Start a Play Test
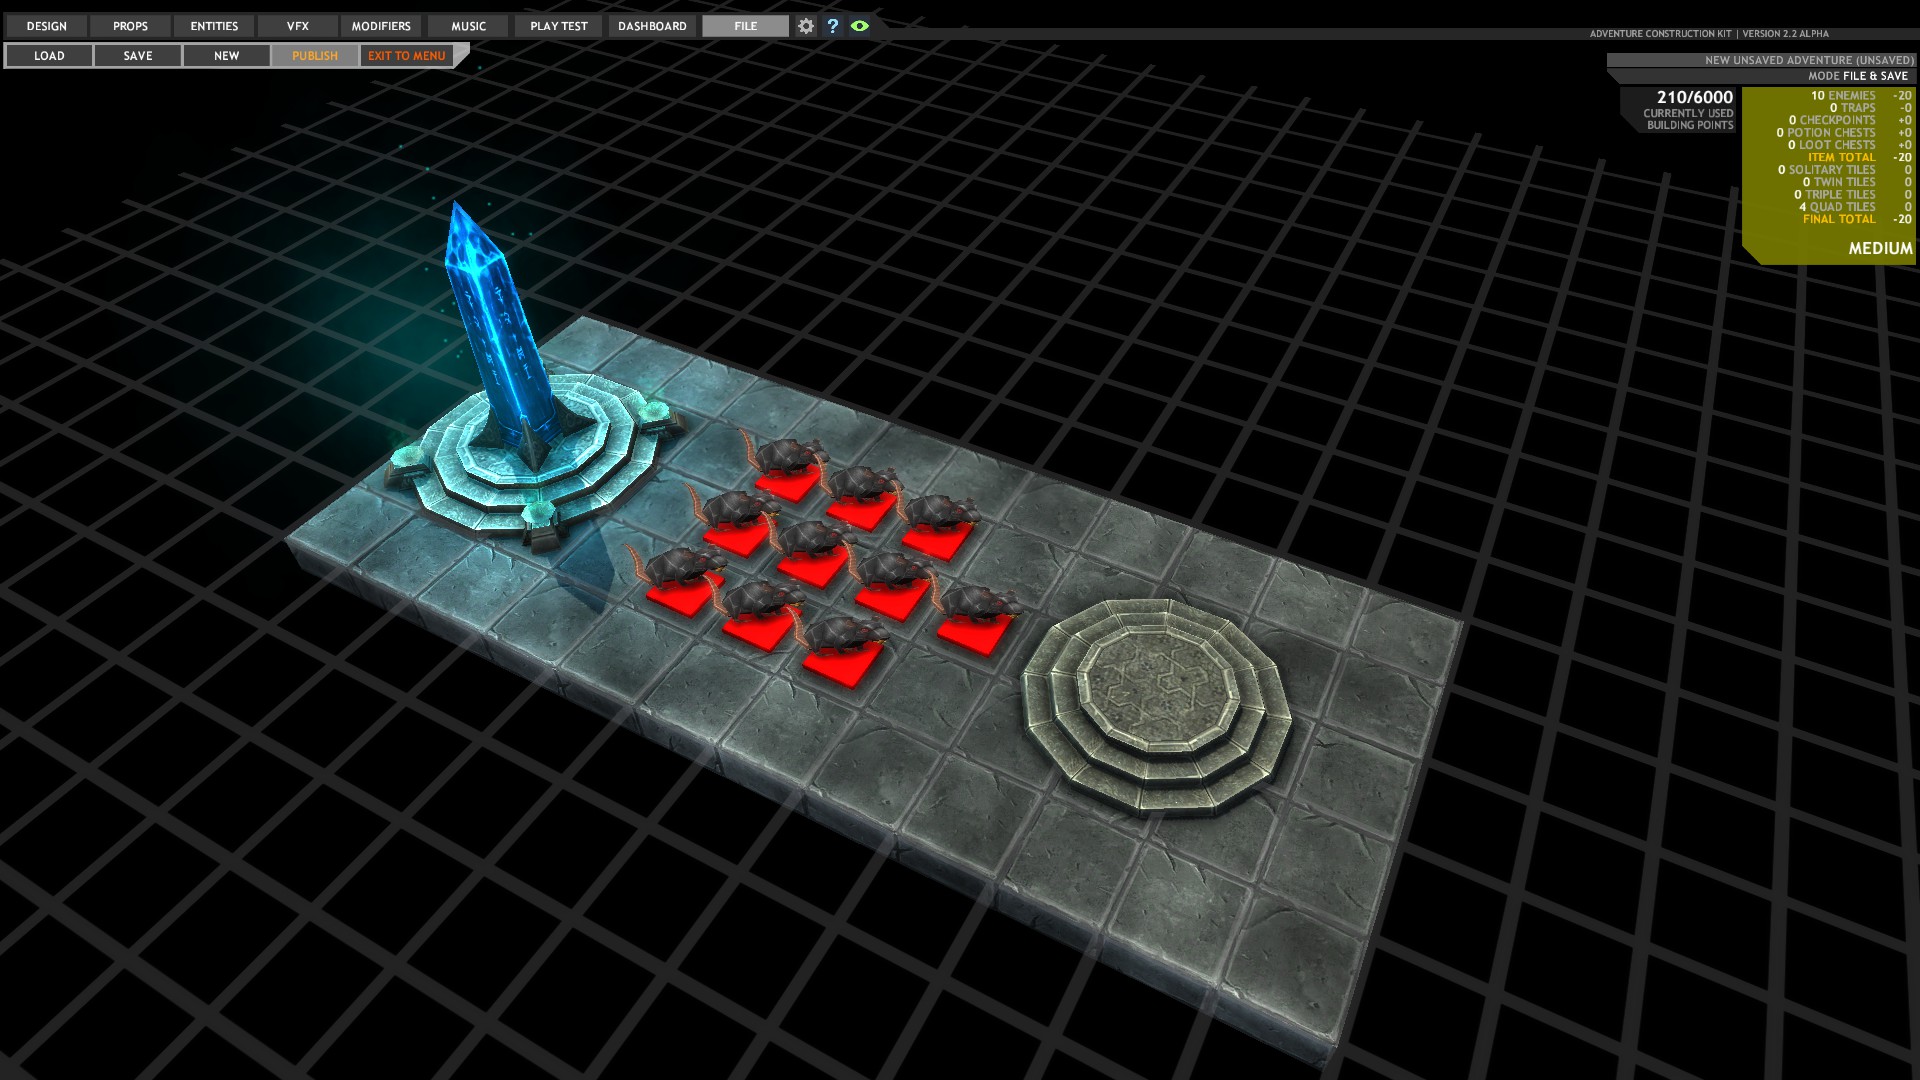The width and height of the screenshot is (1920, 1080). tap(558, 26)
